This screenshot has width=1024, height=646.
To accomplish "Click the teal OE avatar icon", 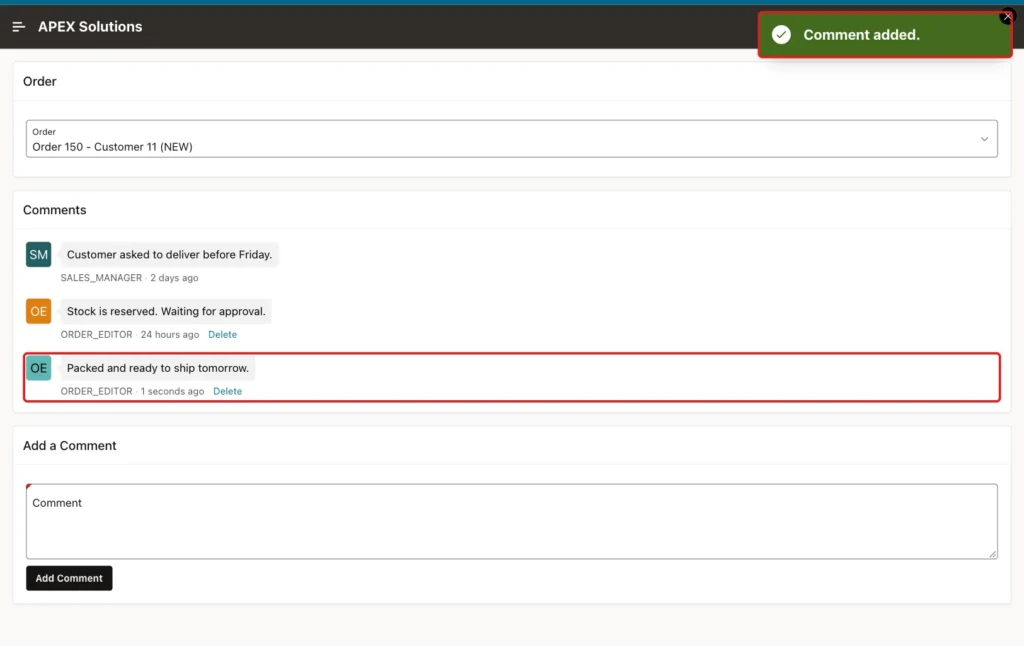I will click(39, 368).
